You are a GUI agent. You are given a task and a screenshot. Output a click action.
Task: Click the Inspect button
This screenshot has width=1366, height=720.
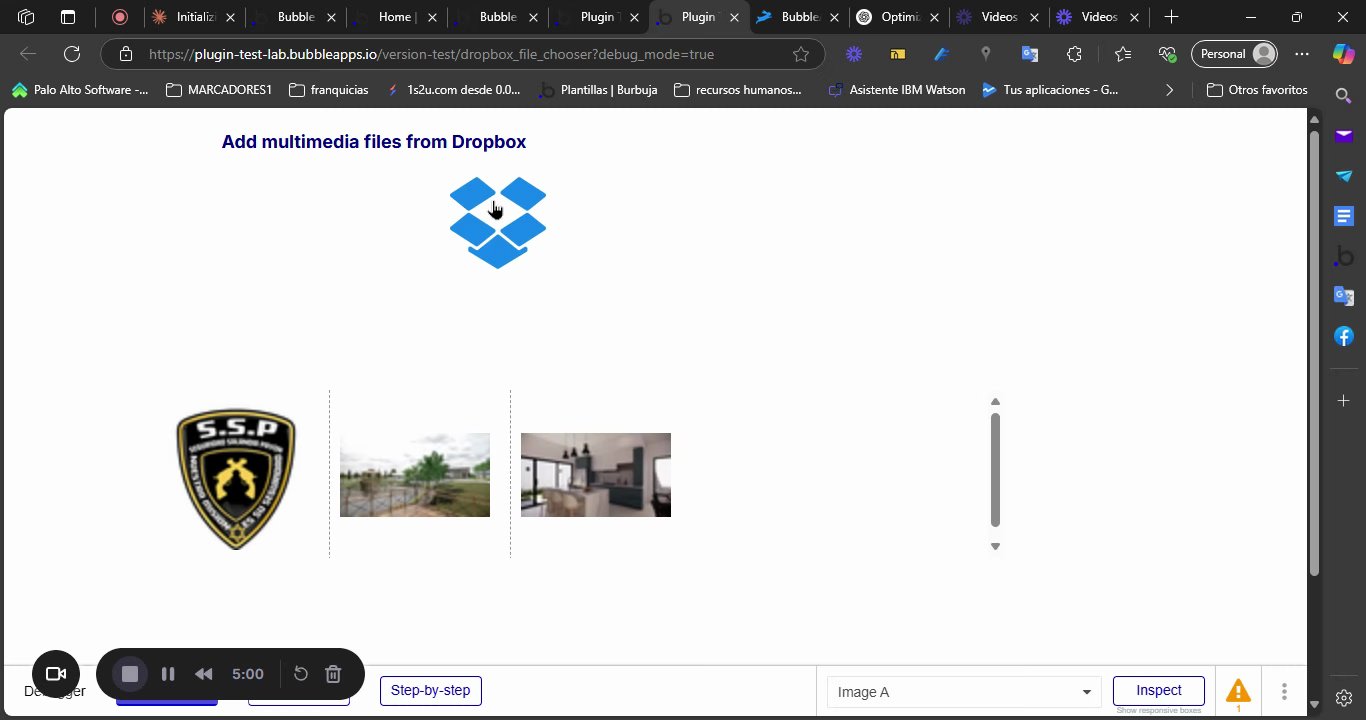click(x=1159, y=691)
